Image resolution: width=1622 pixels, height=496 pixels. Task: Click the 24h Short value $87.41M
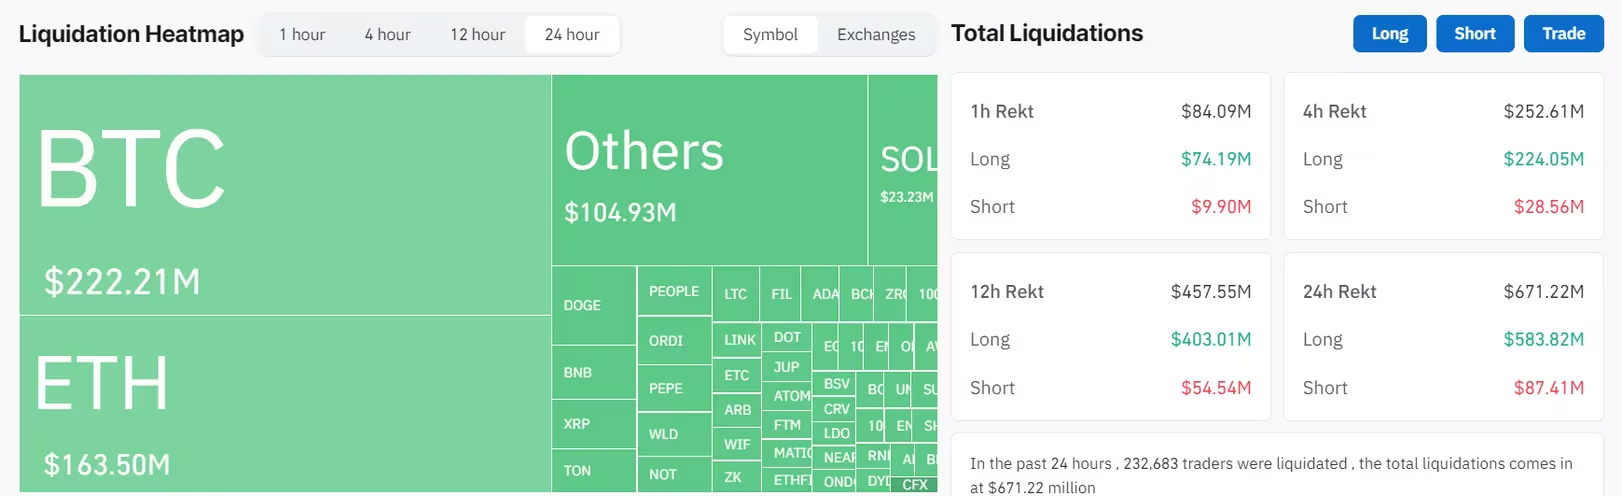point(1549,388)
